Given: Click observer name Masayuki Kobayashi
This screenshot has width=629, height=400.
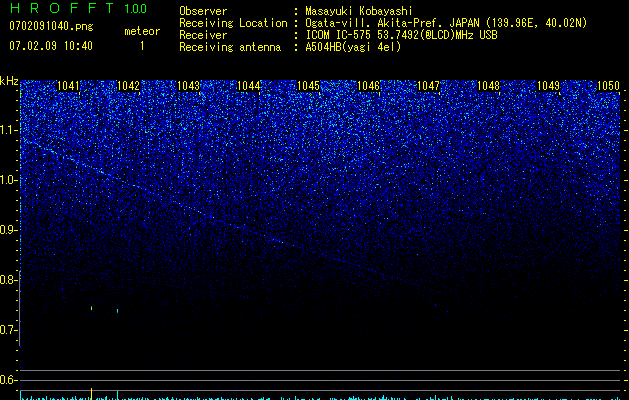Looking at the screenshot, I should (359, 11).
